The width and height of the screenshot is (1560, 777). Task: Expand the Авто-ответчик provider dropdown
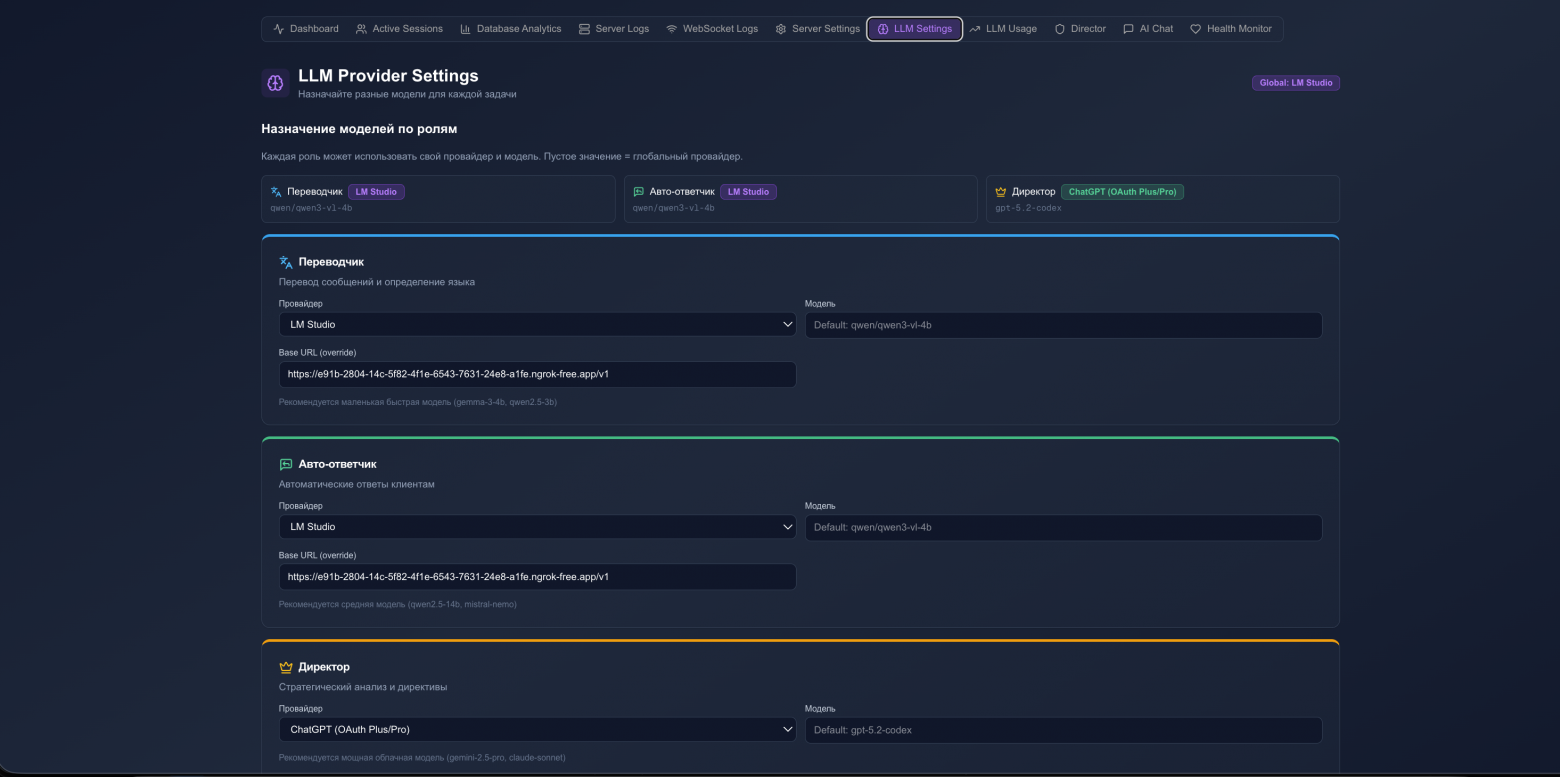[537, 527]
